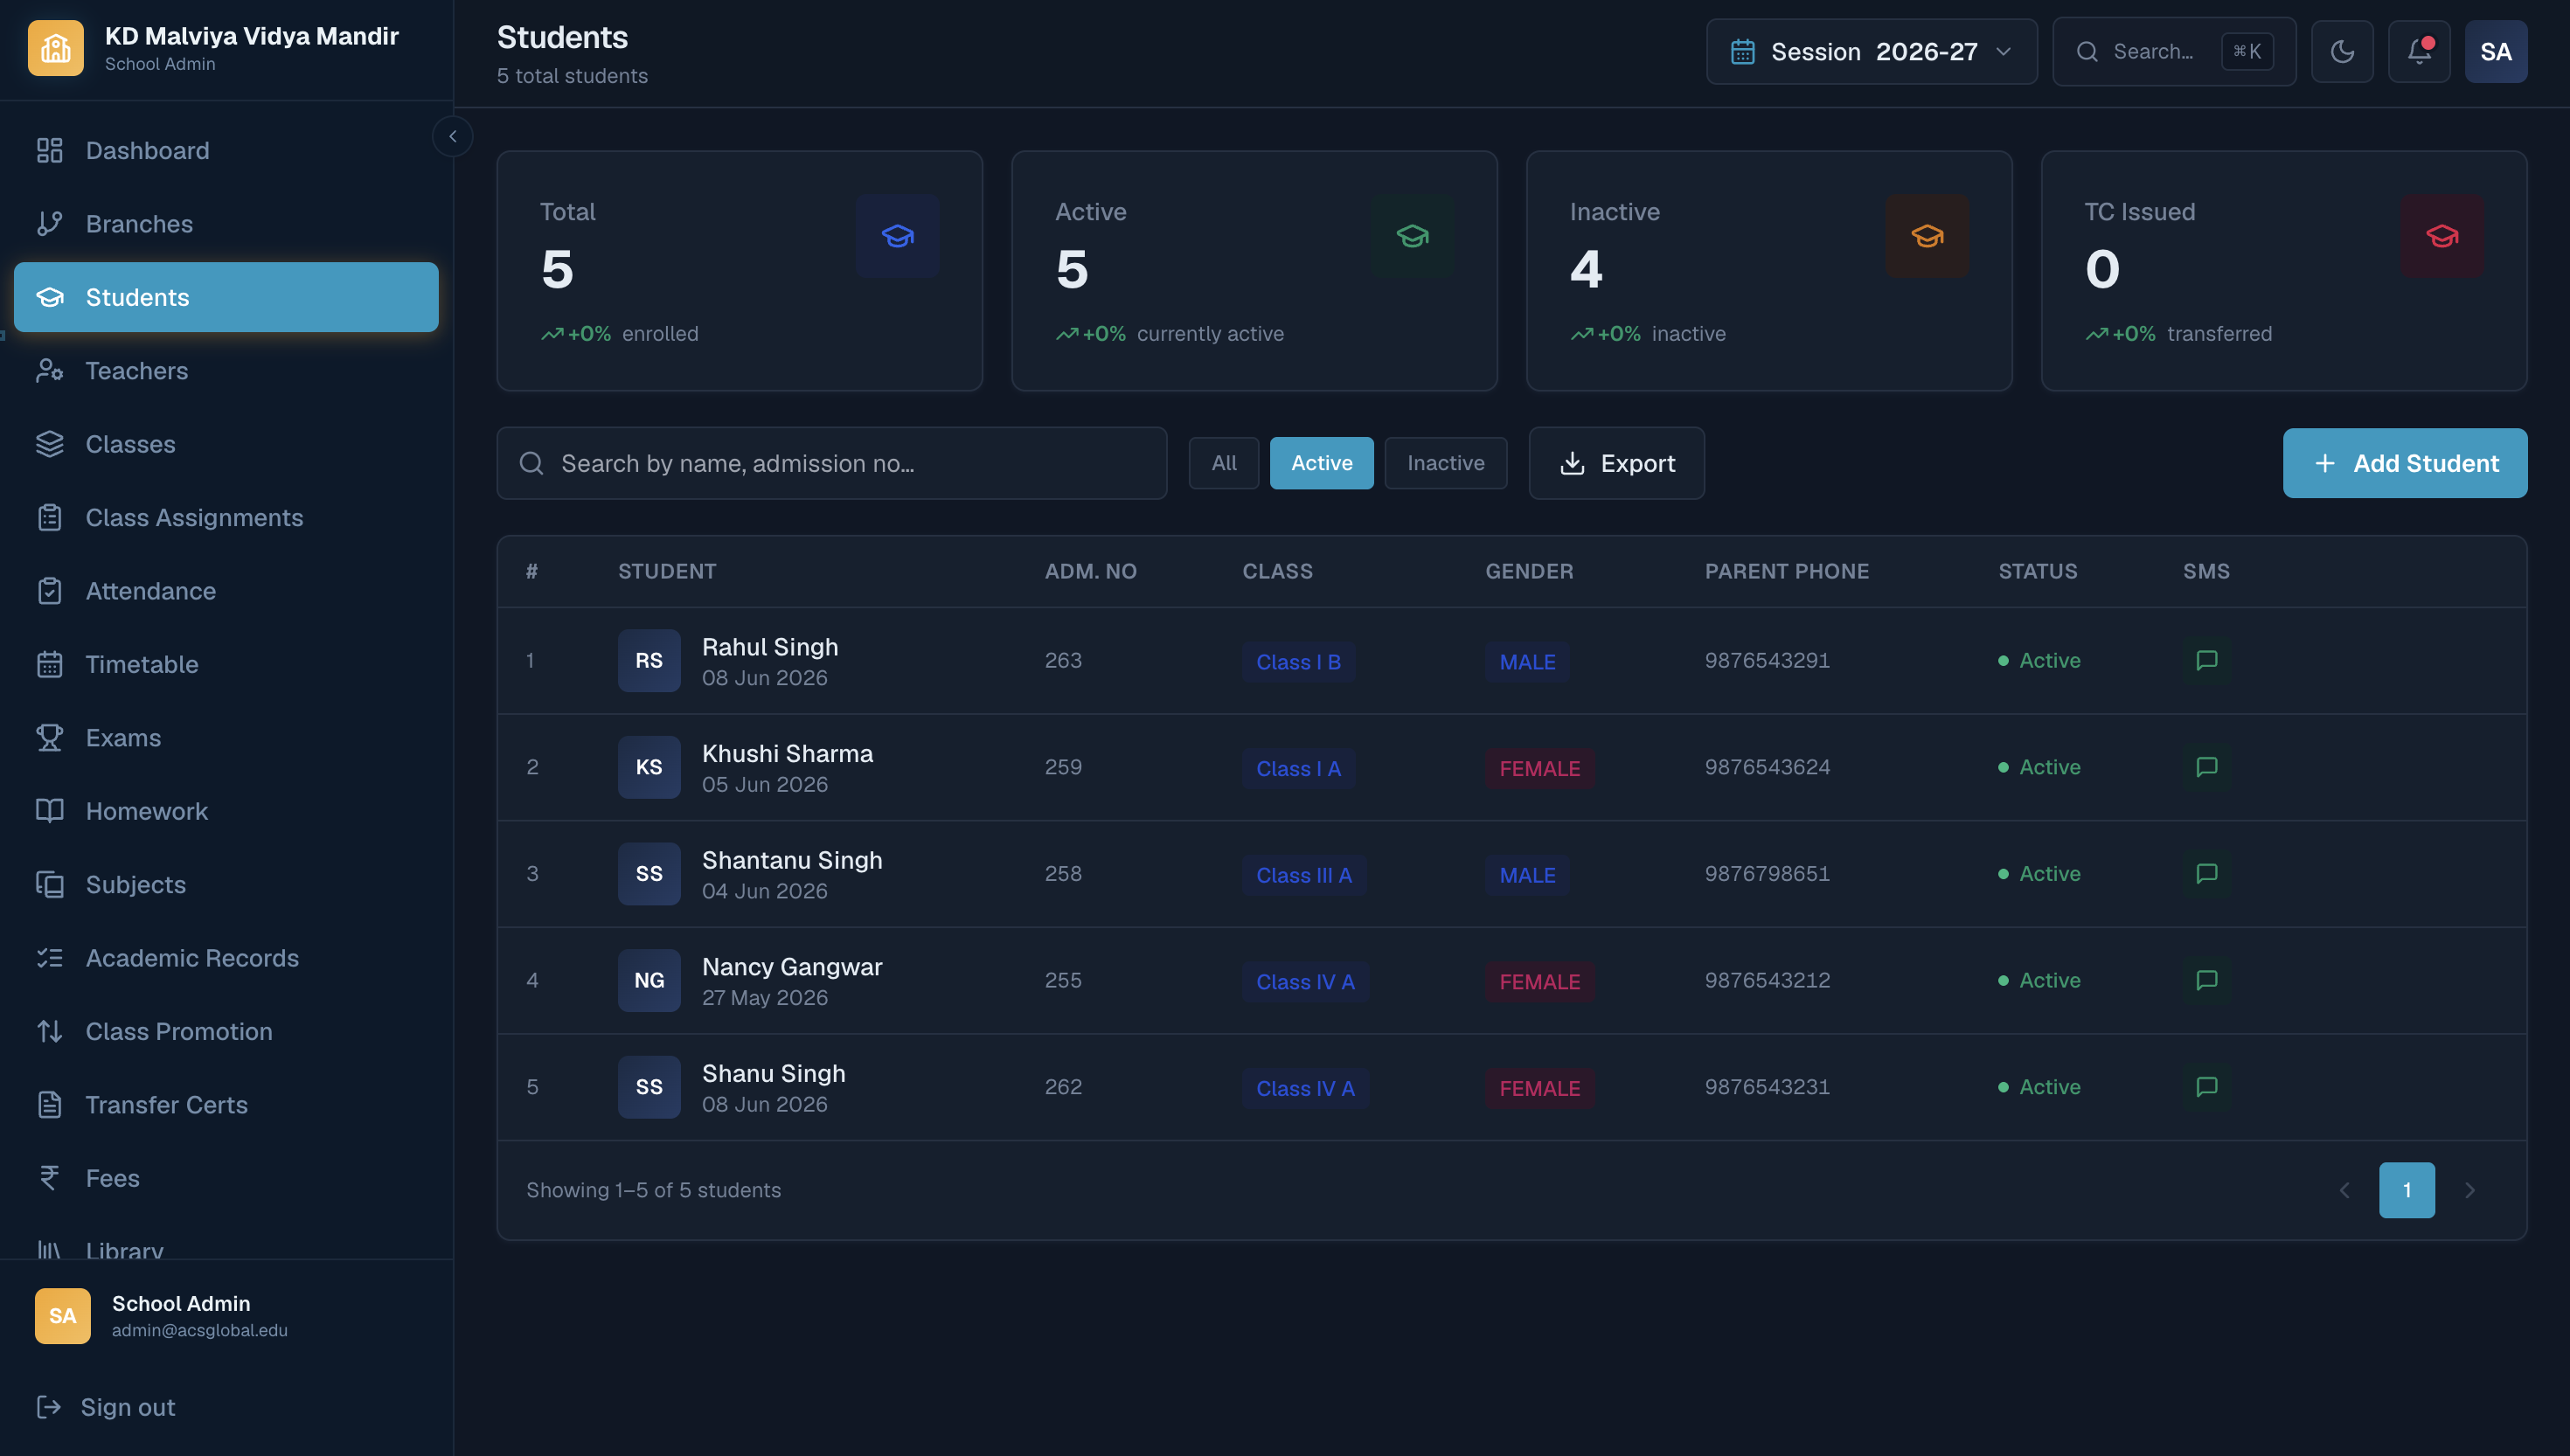Select Students in the sidebar

click(226, 297)
